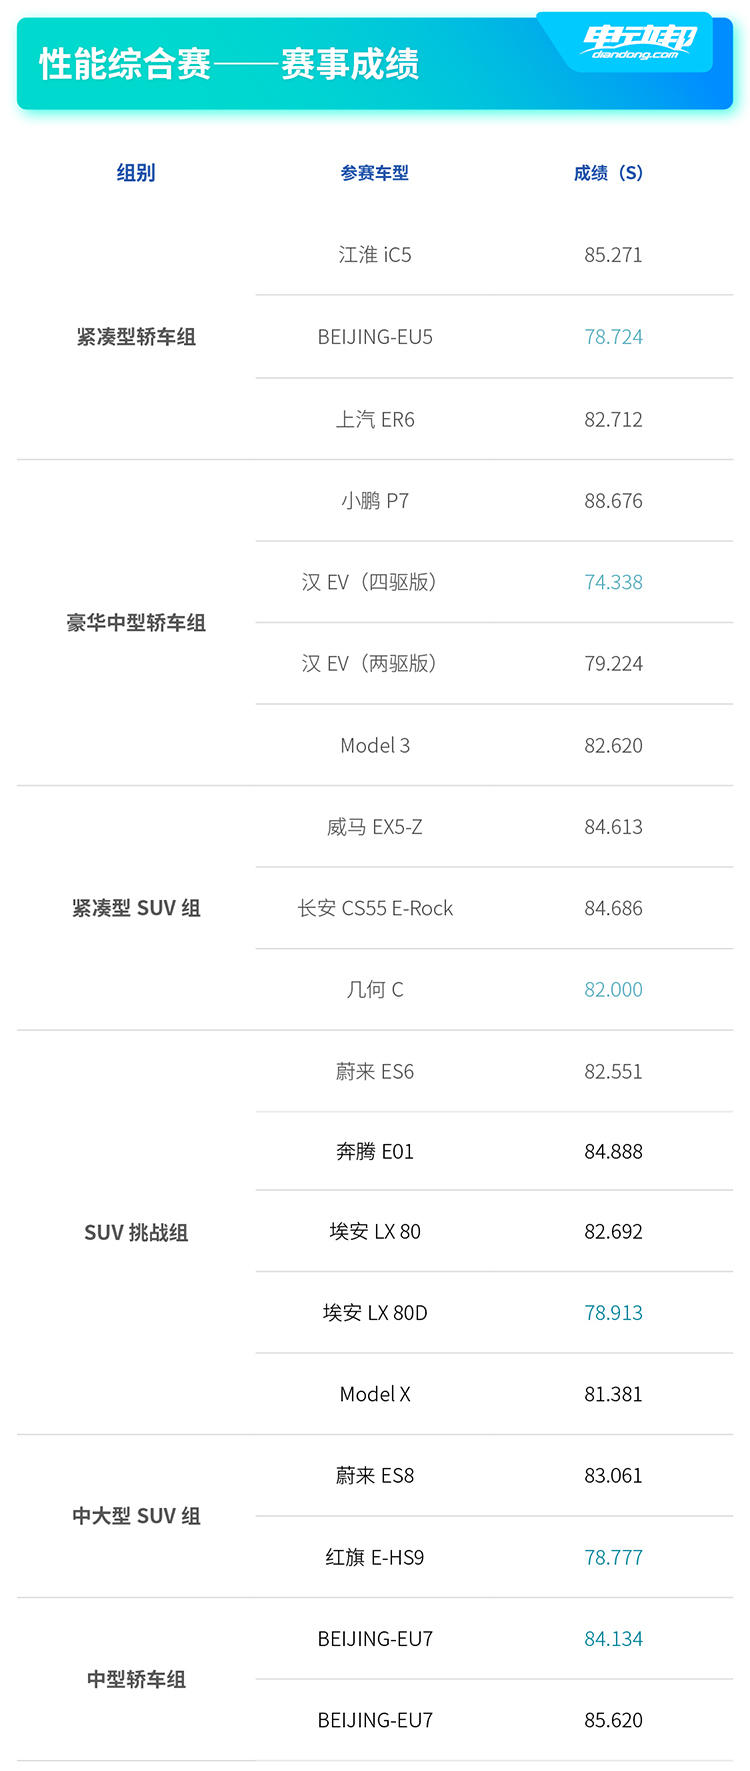
Task: Click the 江淮 iC5 model entry
Action: [375, 255]
